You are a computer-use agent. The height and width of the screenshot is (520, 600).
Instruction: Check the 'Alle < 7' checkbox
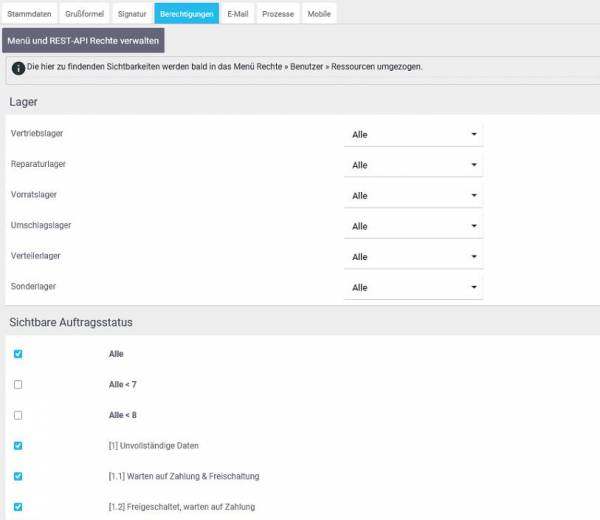[18, 384]
